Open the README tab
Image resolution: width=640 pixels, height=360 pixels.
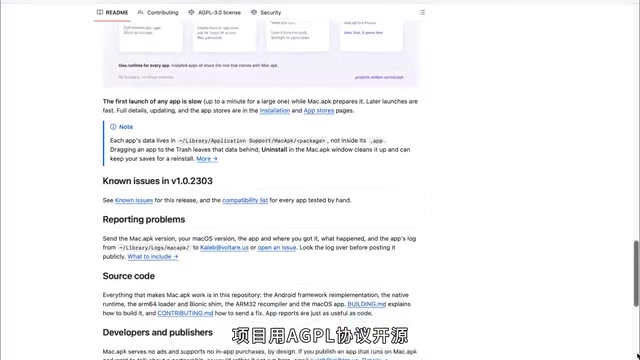112,12
